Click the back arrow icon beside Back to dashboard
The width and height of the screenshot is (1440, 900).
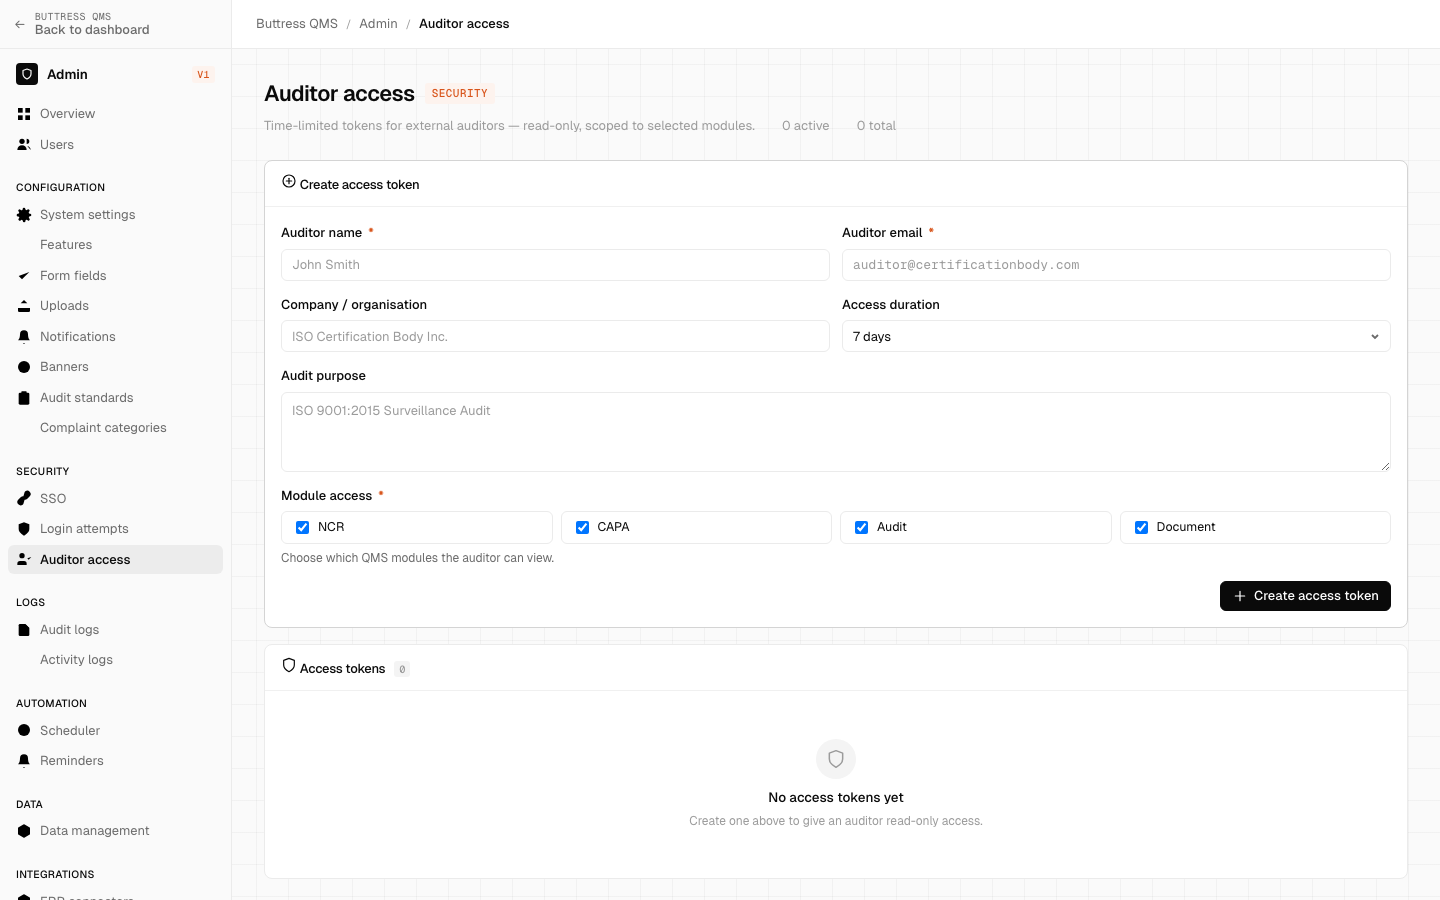click(x=20, y=24)
